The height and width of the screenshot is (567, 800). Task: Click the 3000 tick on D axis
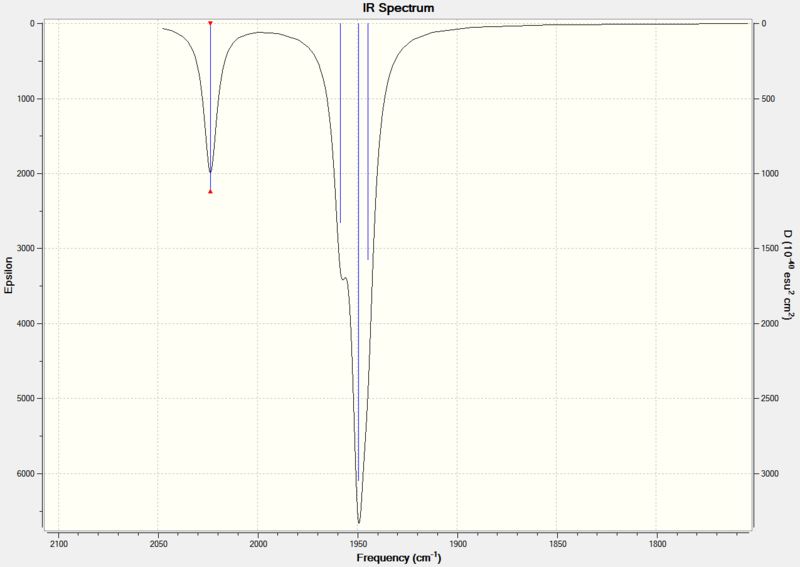tap(770, 474)
